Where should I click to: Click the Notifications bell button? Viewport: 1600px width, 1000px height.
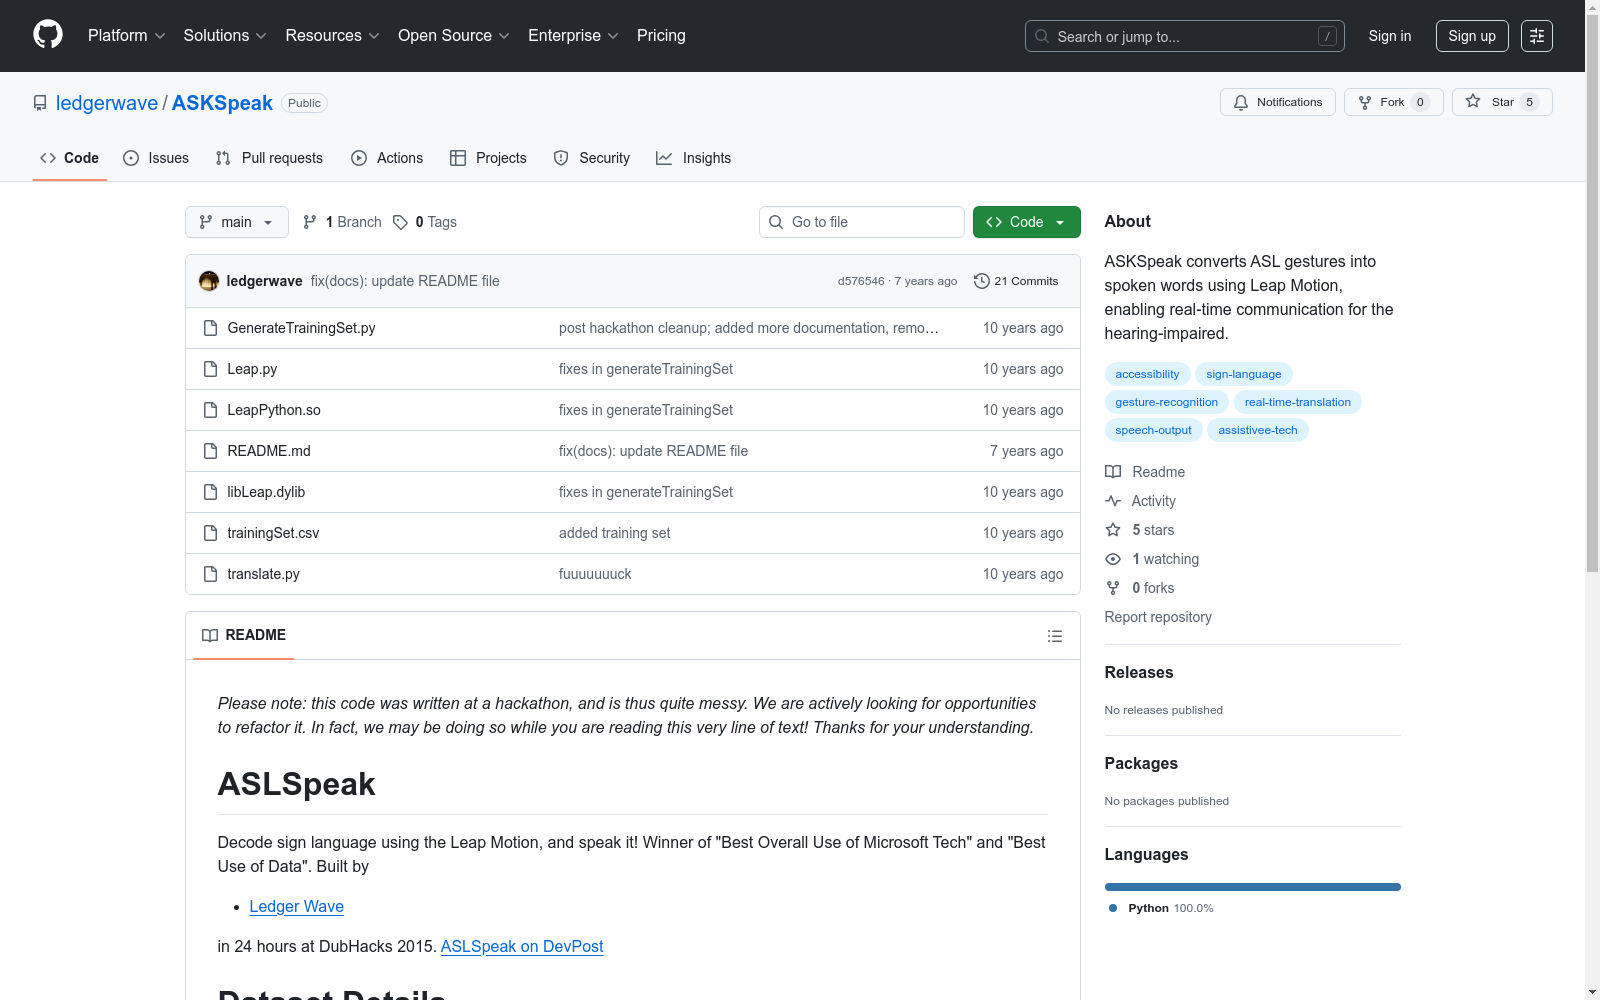pos(1277,102)
